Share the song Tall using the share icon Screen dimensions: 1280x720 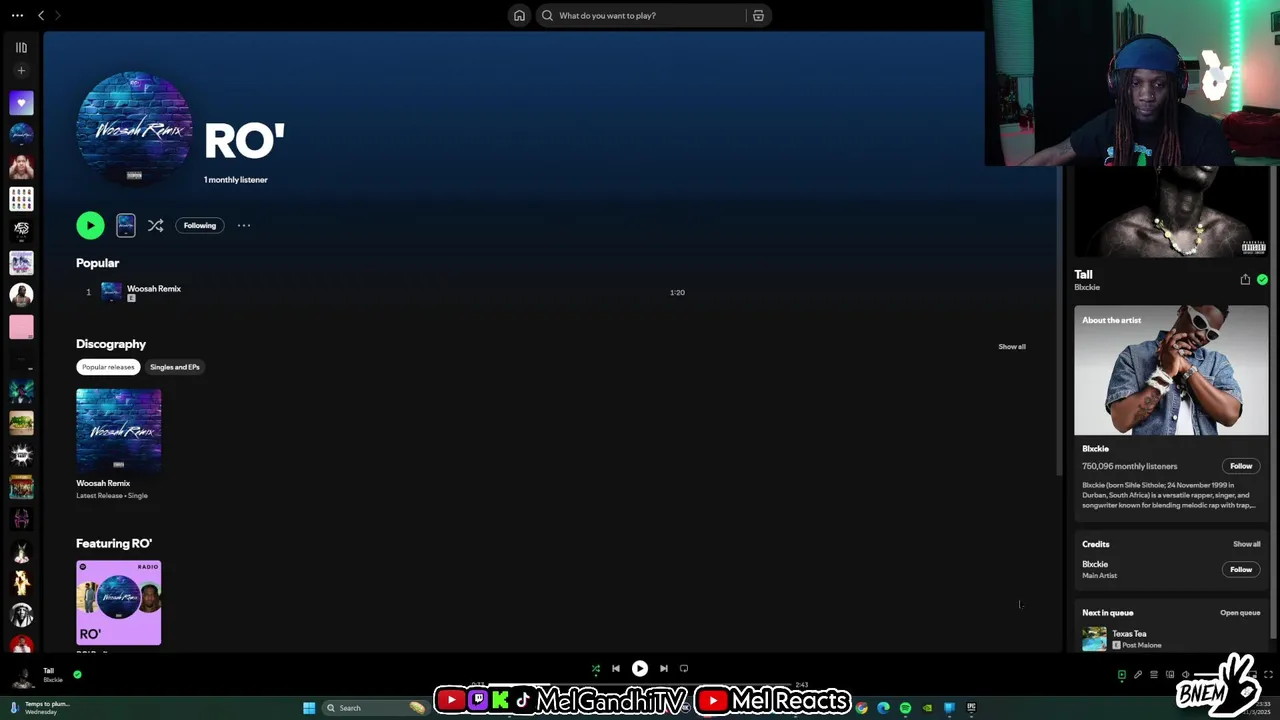click(x=1245, y=280)
